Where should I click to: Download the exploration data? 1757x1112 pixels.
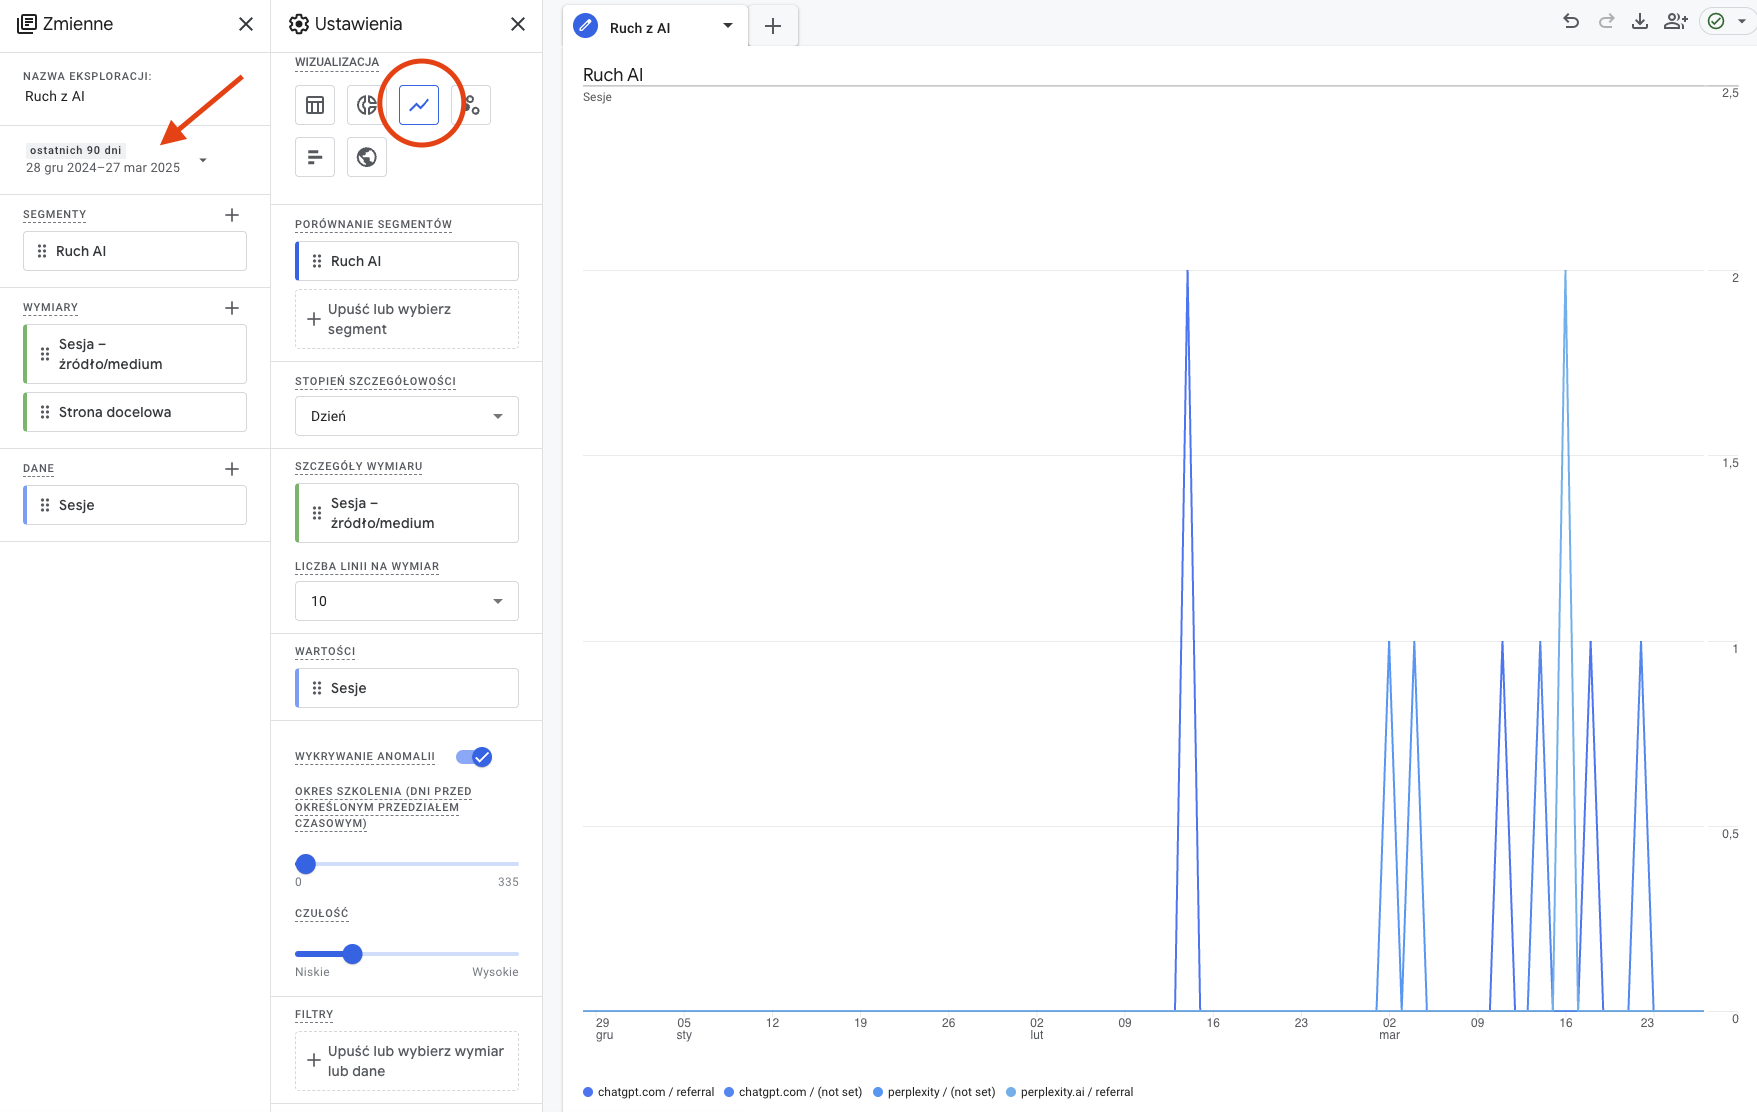coord(1640,22)
